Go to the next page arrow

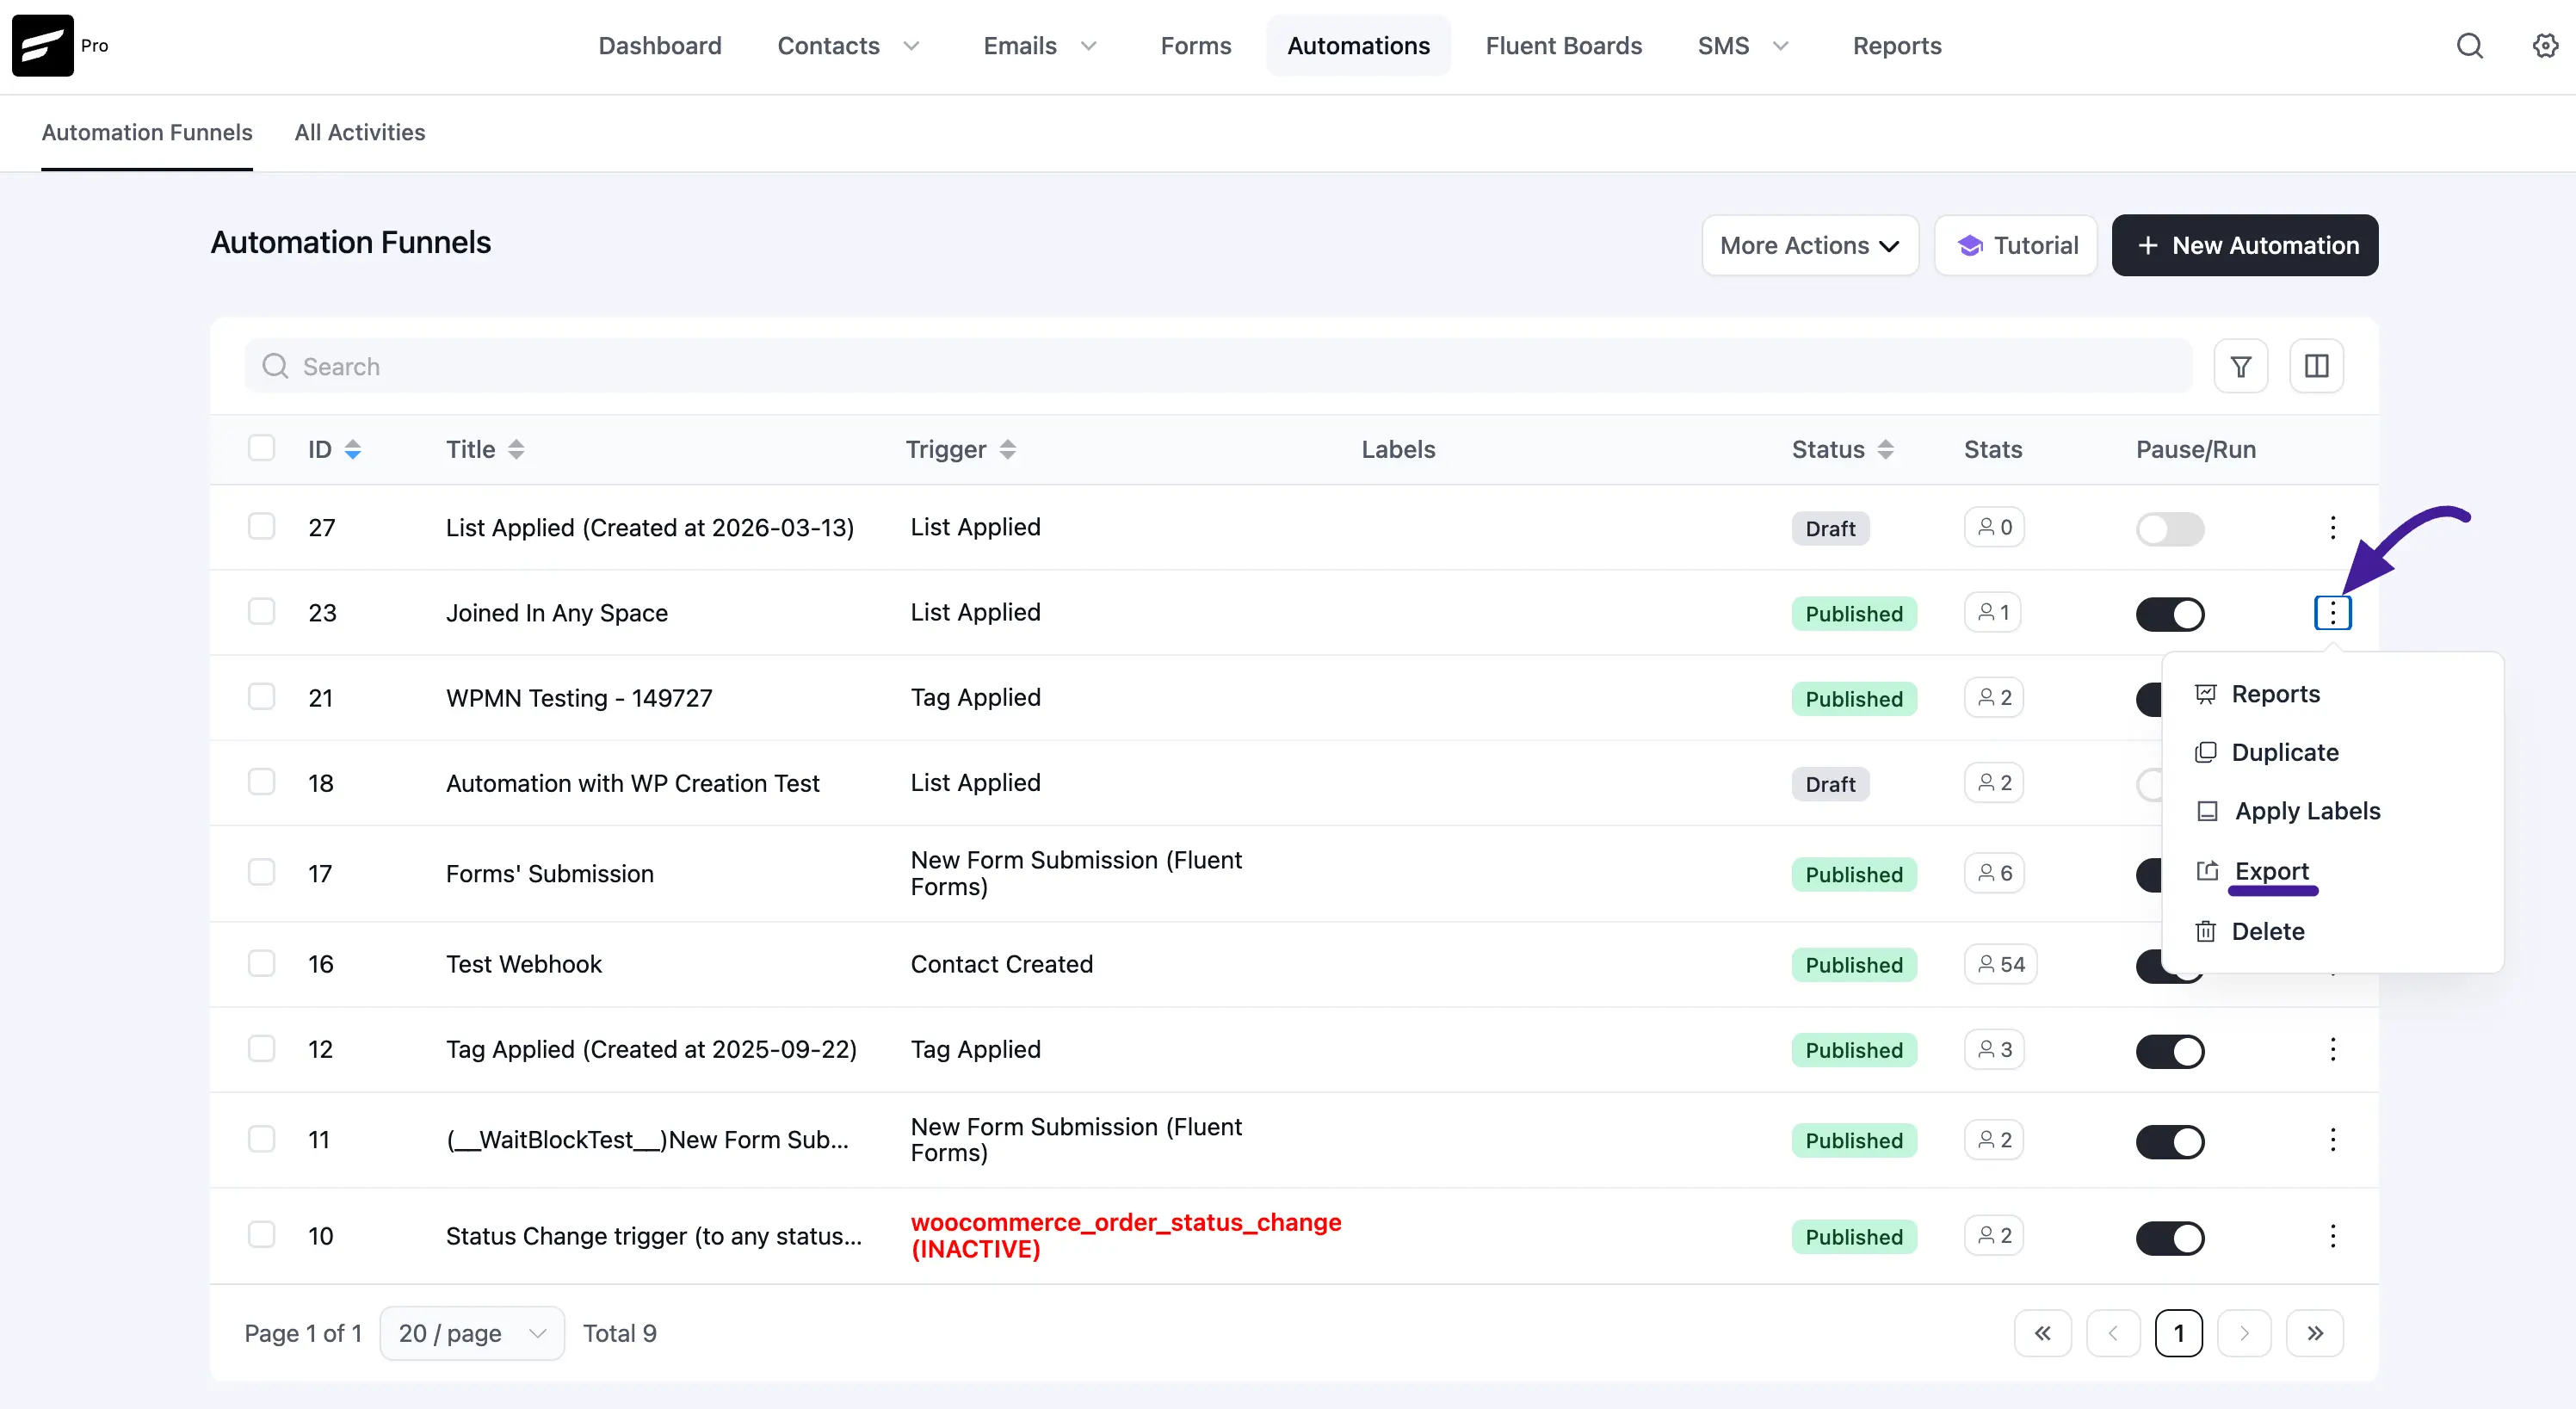click(2244, 1334)
